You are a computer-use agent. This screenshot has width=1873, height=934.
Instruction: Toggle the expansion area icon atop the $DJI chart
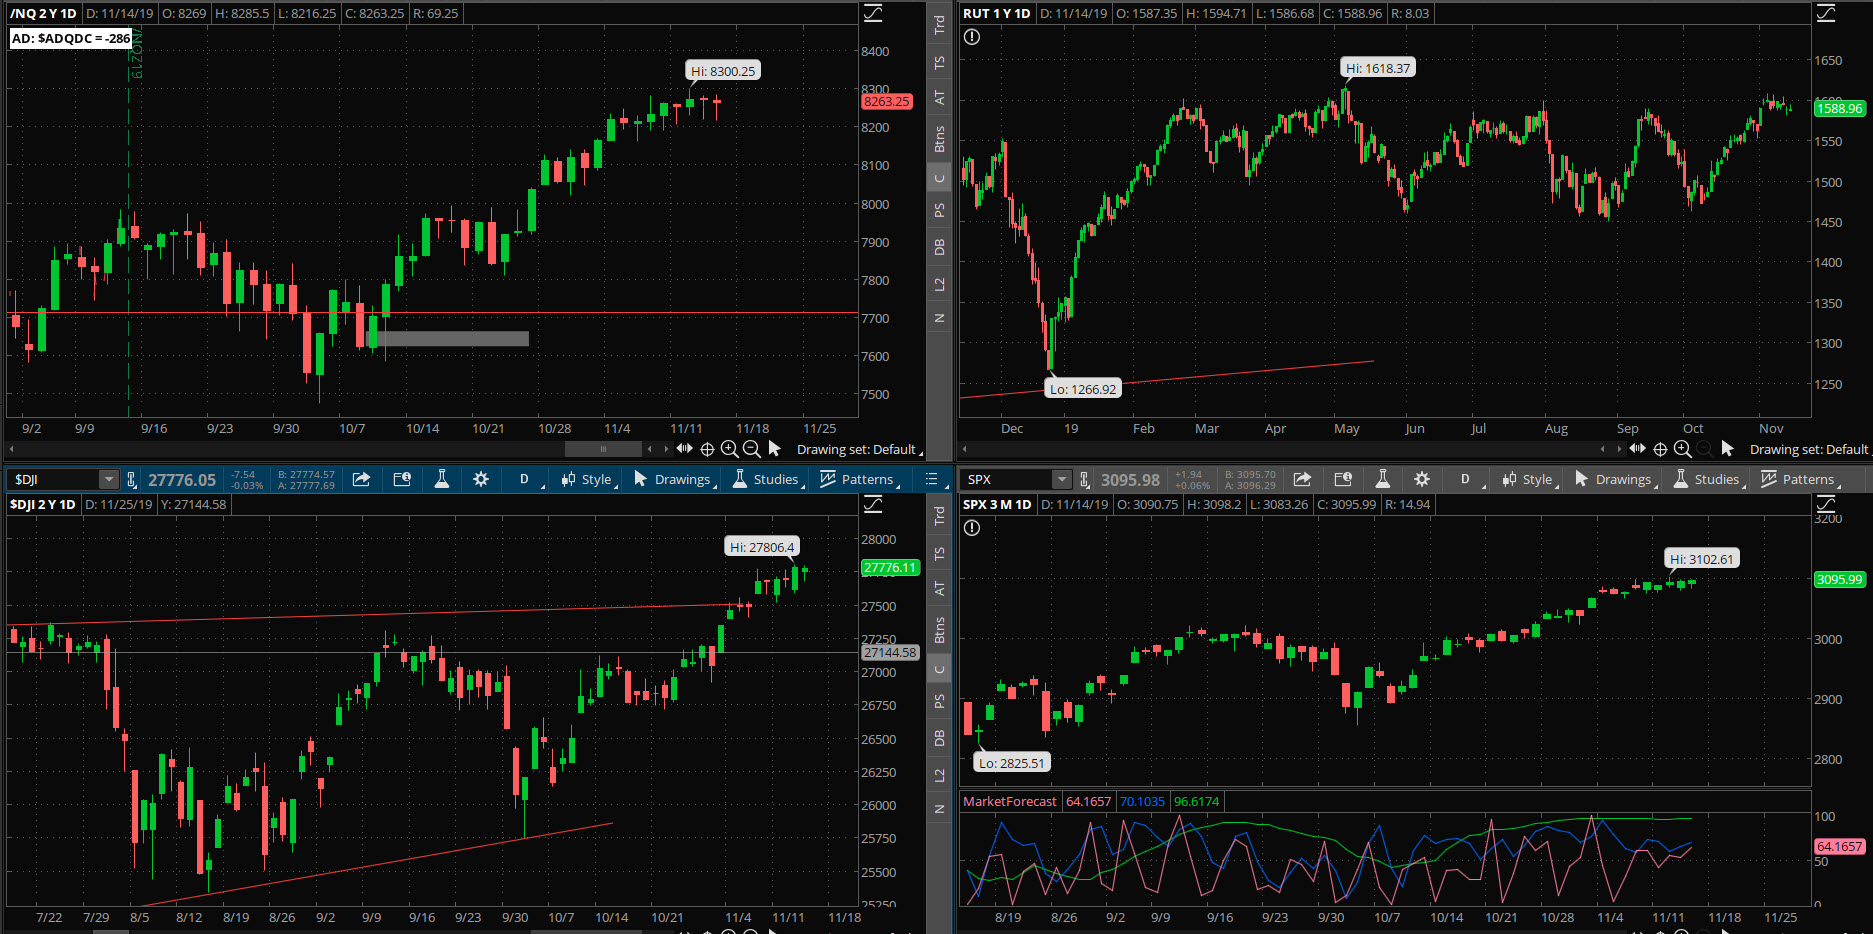pos(873,504)
